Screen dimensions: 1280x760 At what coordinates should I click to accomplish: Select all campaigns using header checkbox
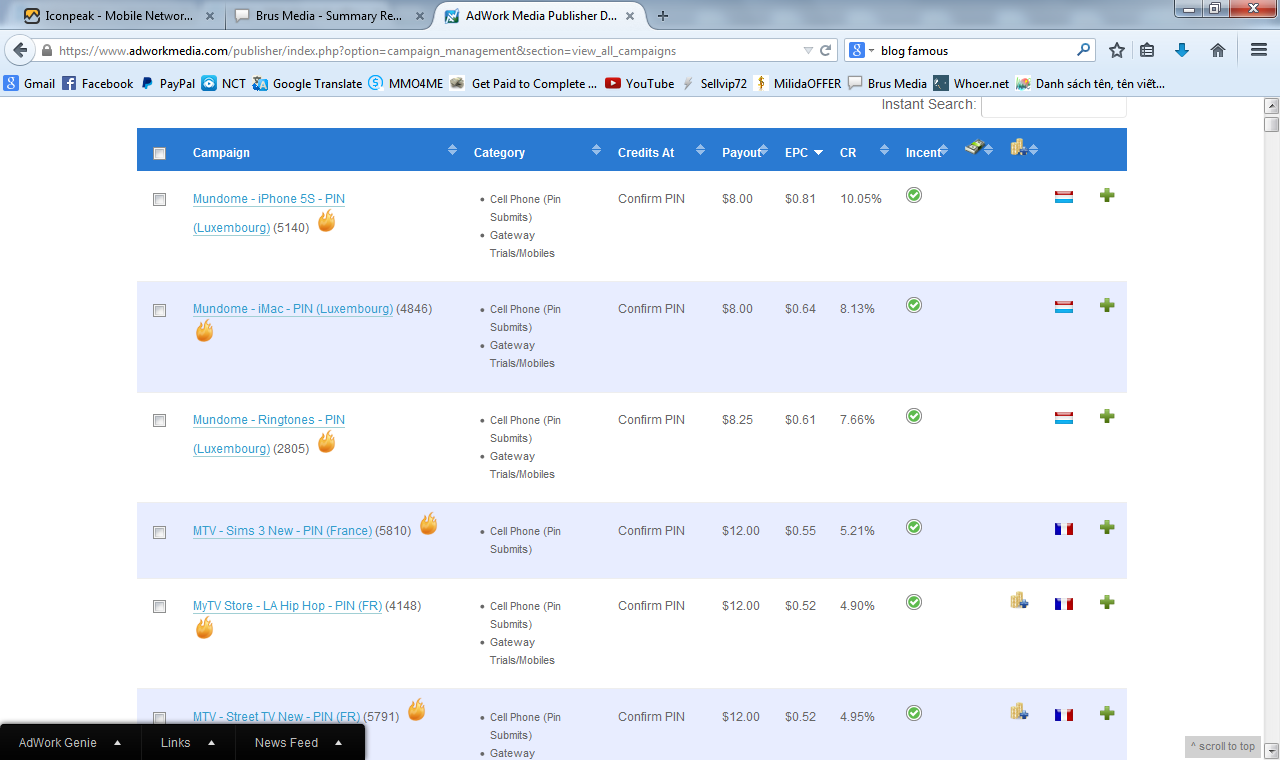159,153
